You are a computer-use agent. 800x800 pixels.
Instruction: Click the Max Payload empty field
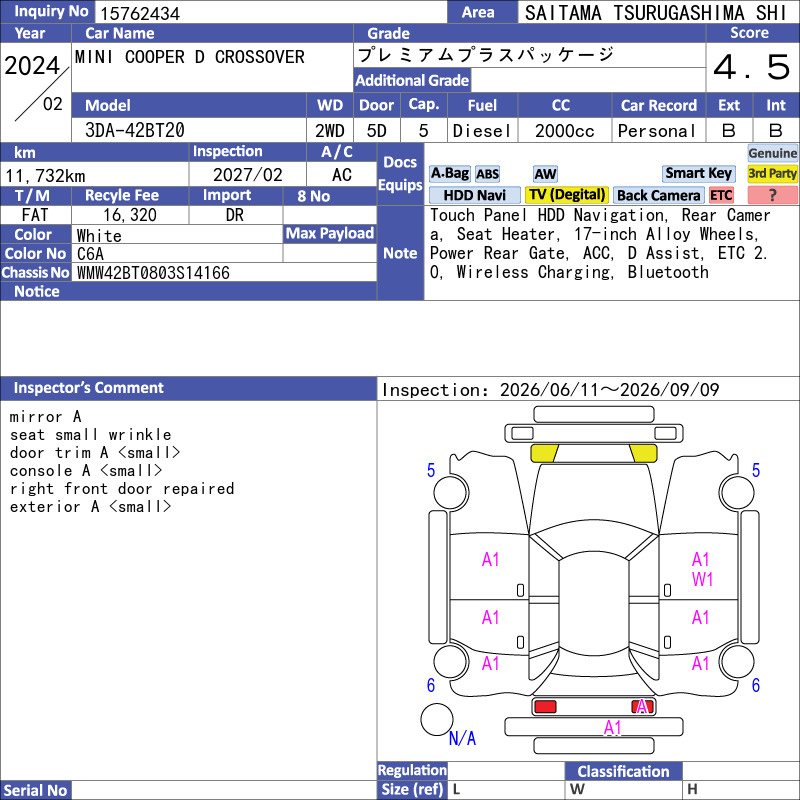point(330,253)
